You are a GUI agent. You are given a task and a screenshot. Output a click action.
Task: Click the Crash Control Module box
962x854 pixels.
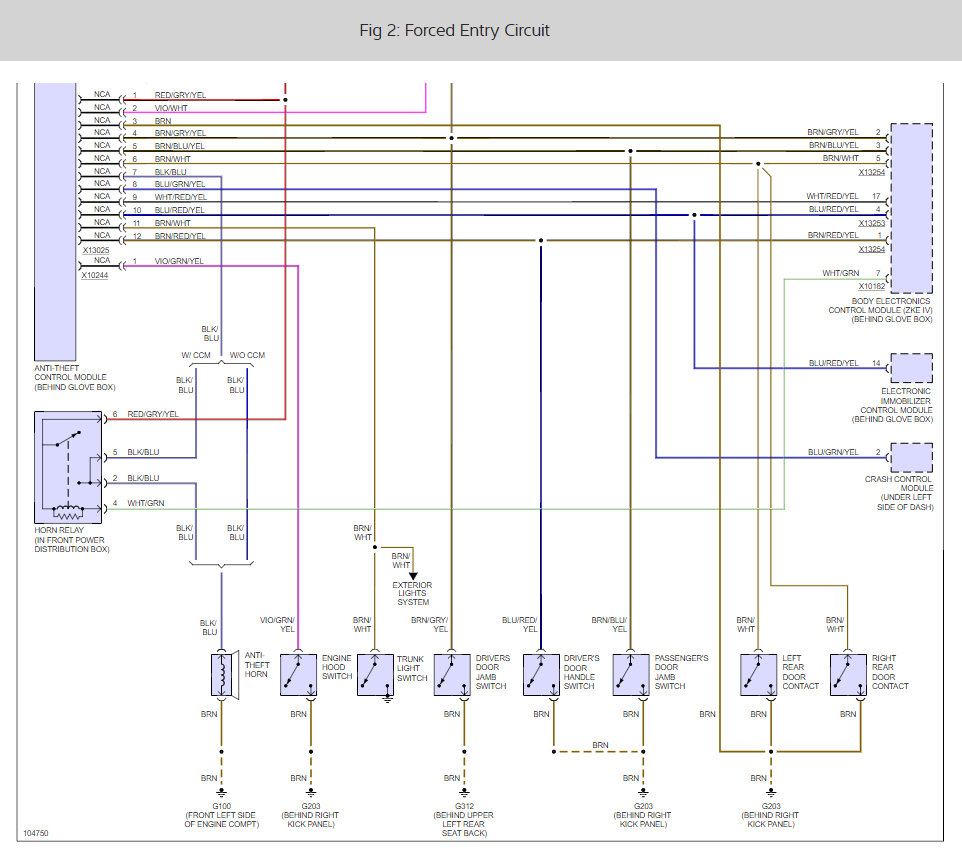click(x=912, y=458)
